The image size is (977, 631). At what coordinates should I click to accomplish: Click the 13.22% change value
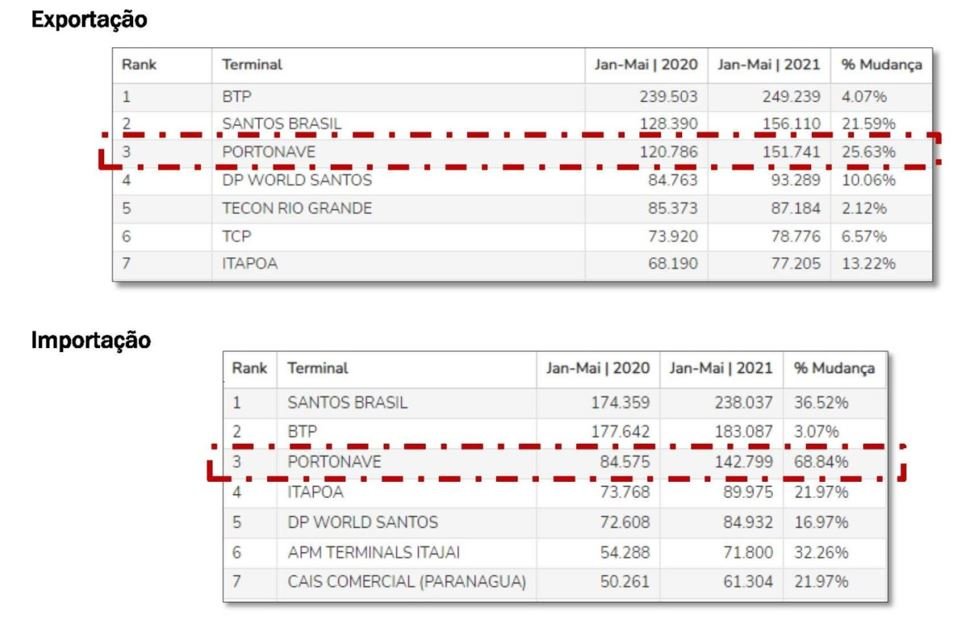(868, 263)
